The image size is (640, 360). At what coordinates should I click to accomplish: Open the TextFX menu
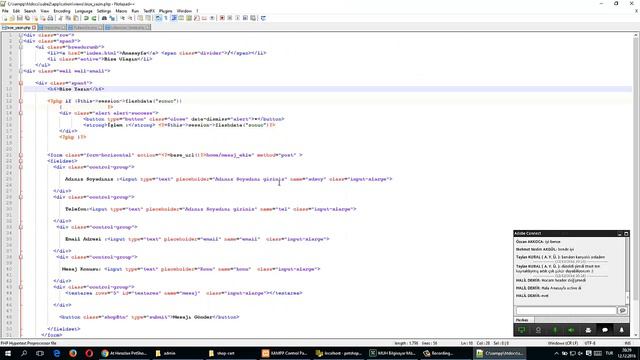point(149,11)
